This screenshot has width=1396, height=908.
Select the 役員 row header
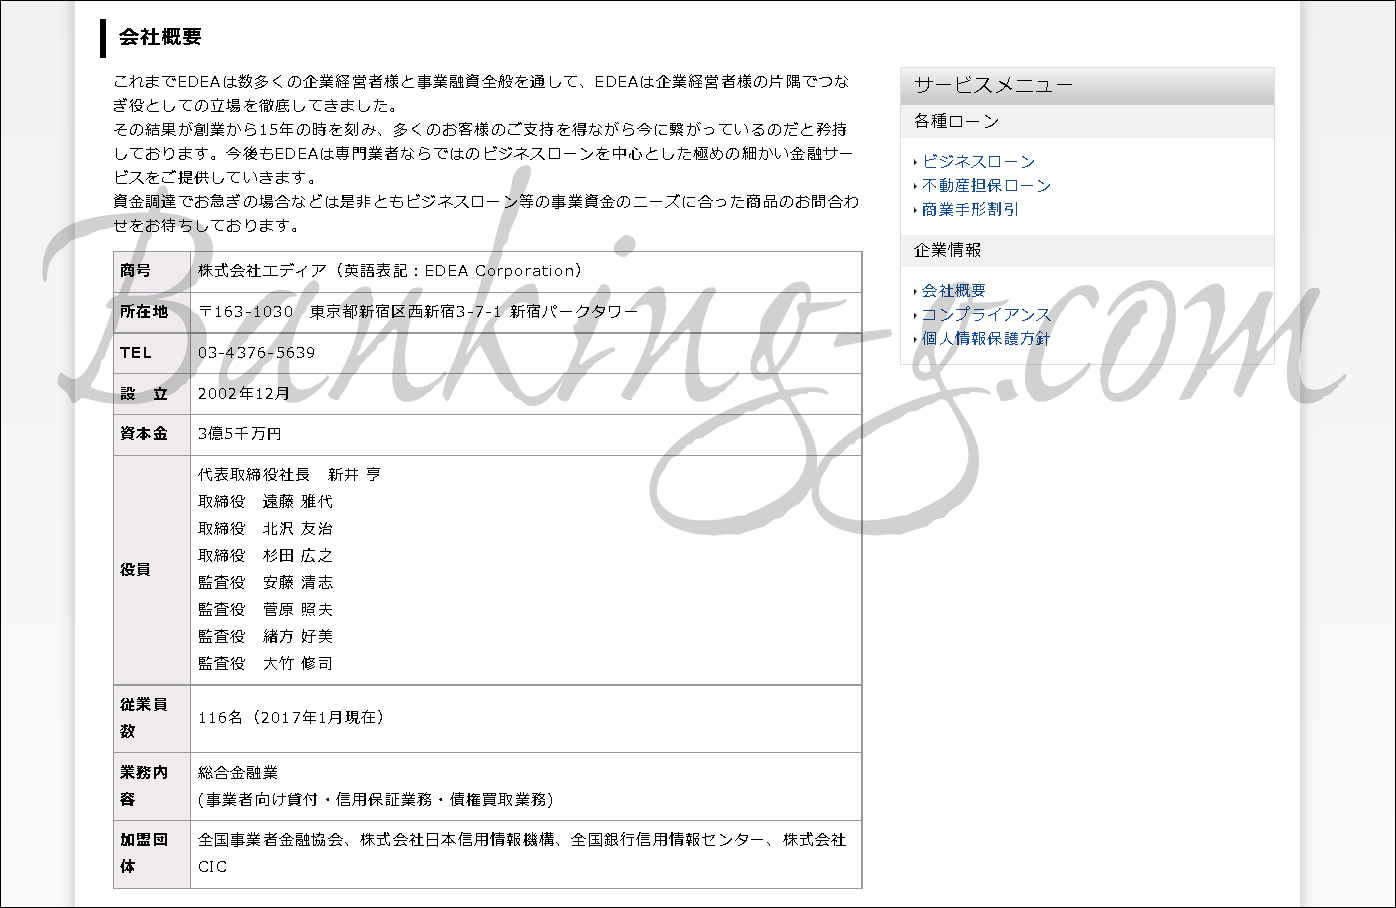tap(152, 570)
